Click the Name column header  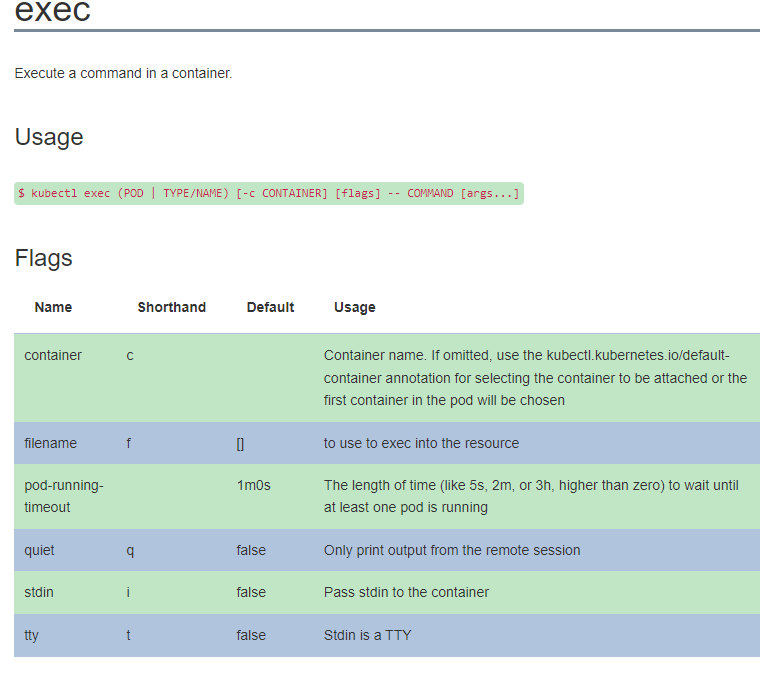tap(53, 307)
